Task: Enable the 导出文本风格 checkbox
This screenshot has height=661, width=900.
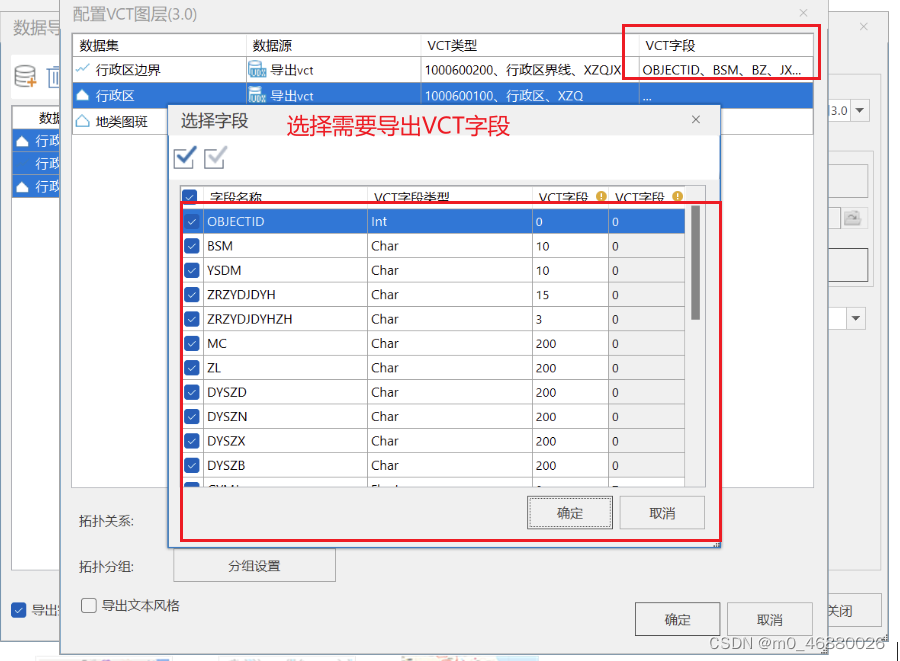Action: (x=89, y=605)
